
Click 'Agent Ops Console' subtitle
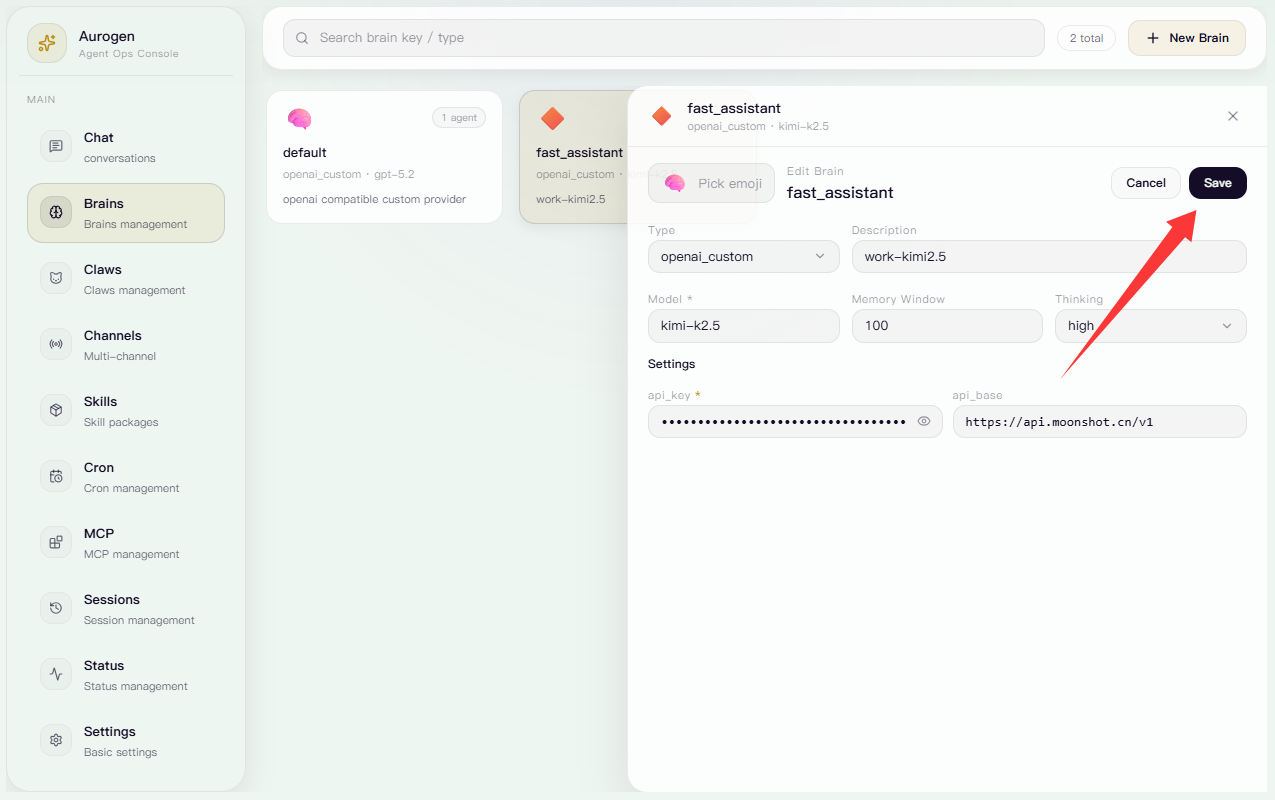point(129,54)
